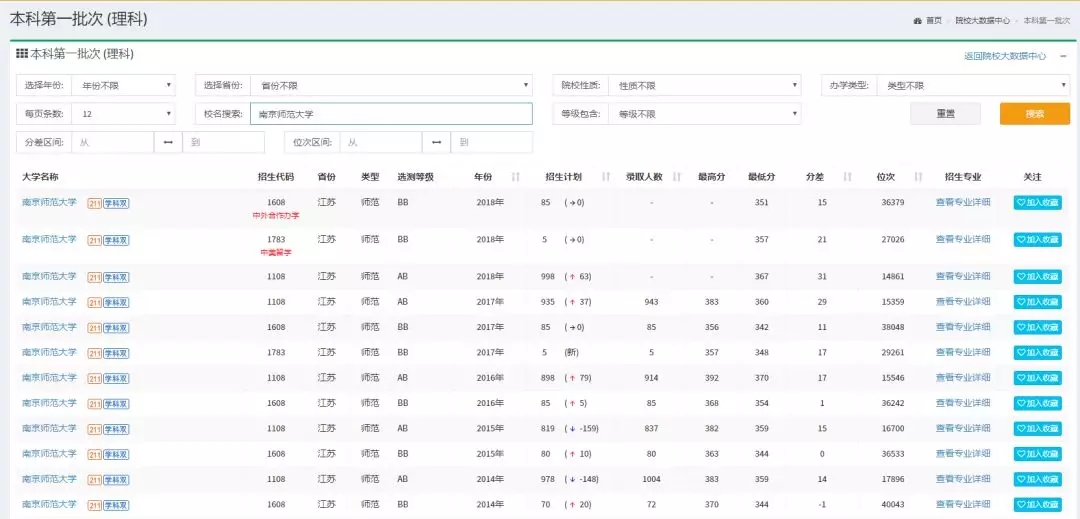Sort by 位次 column arrows
The image size is (1080, 519).
pyautogui.click(x=918, y=178)
